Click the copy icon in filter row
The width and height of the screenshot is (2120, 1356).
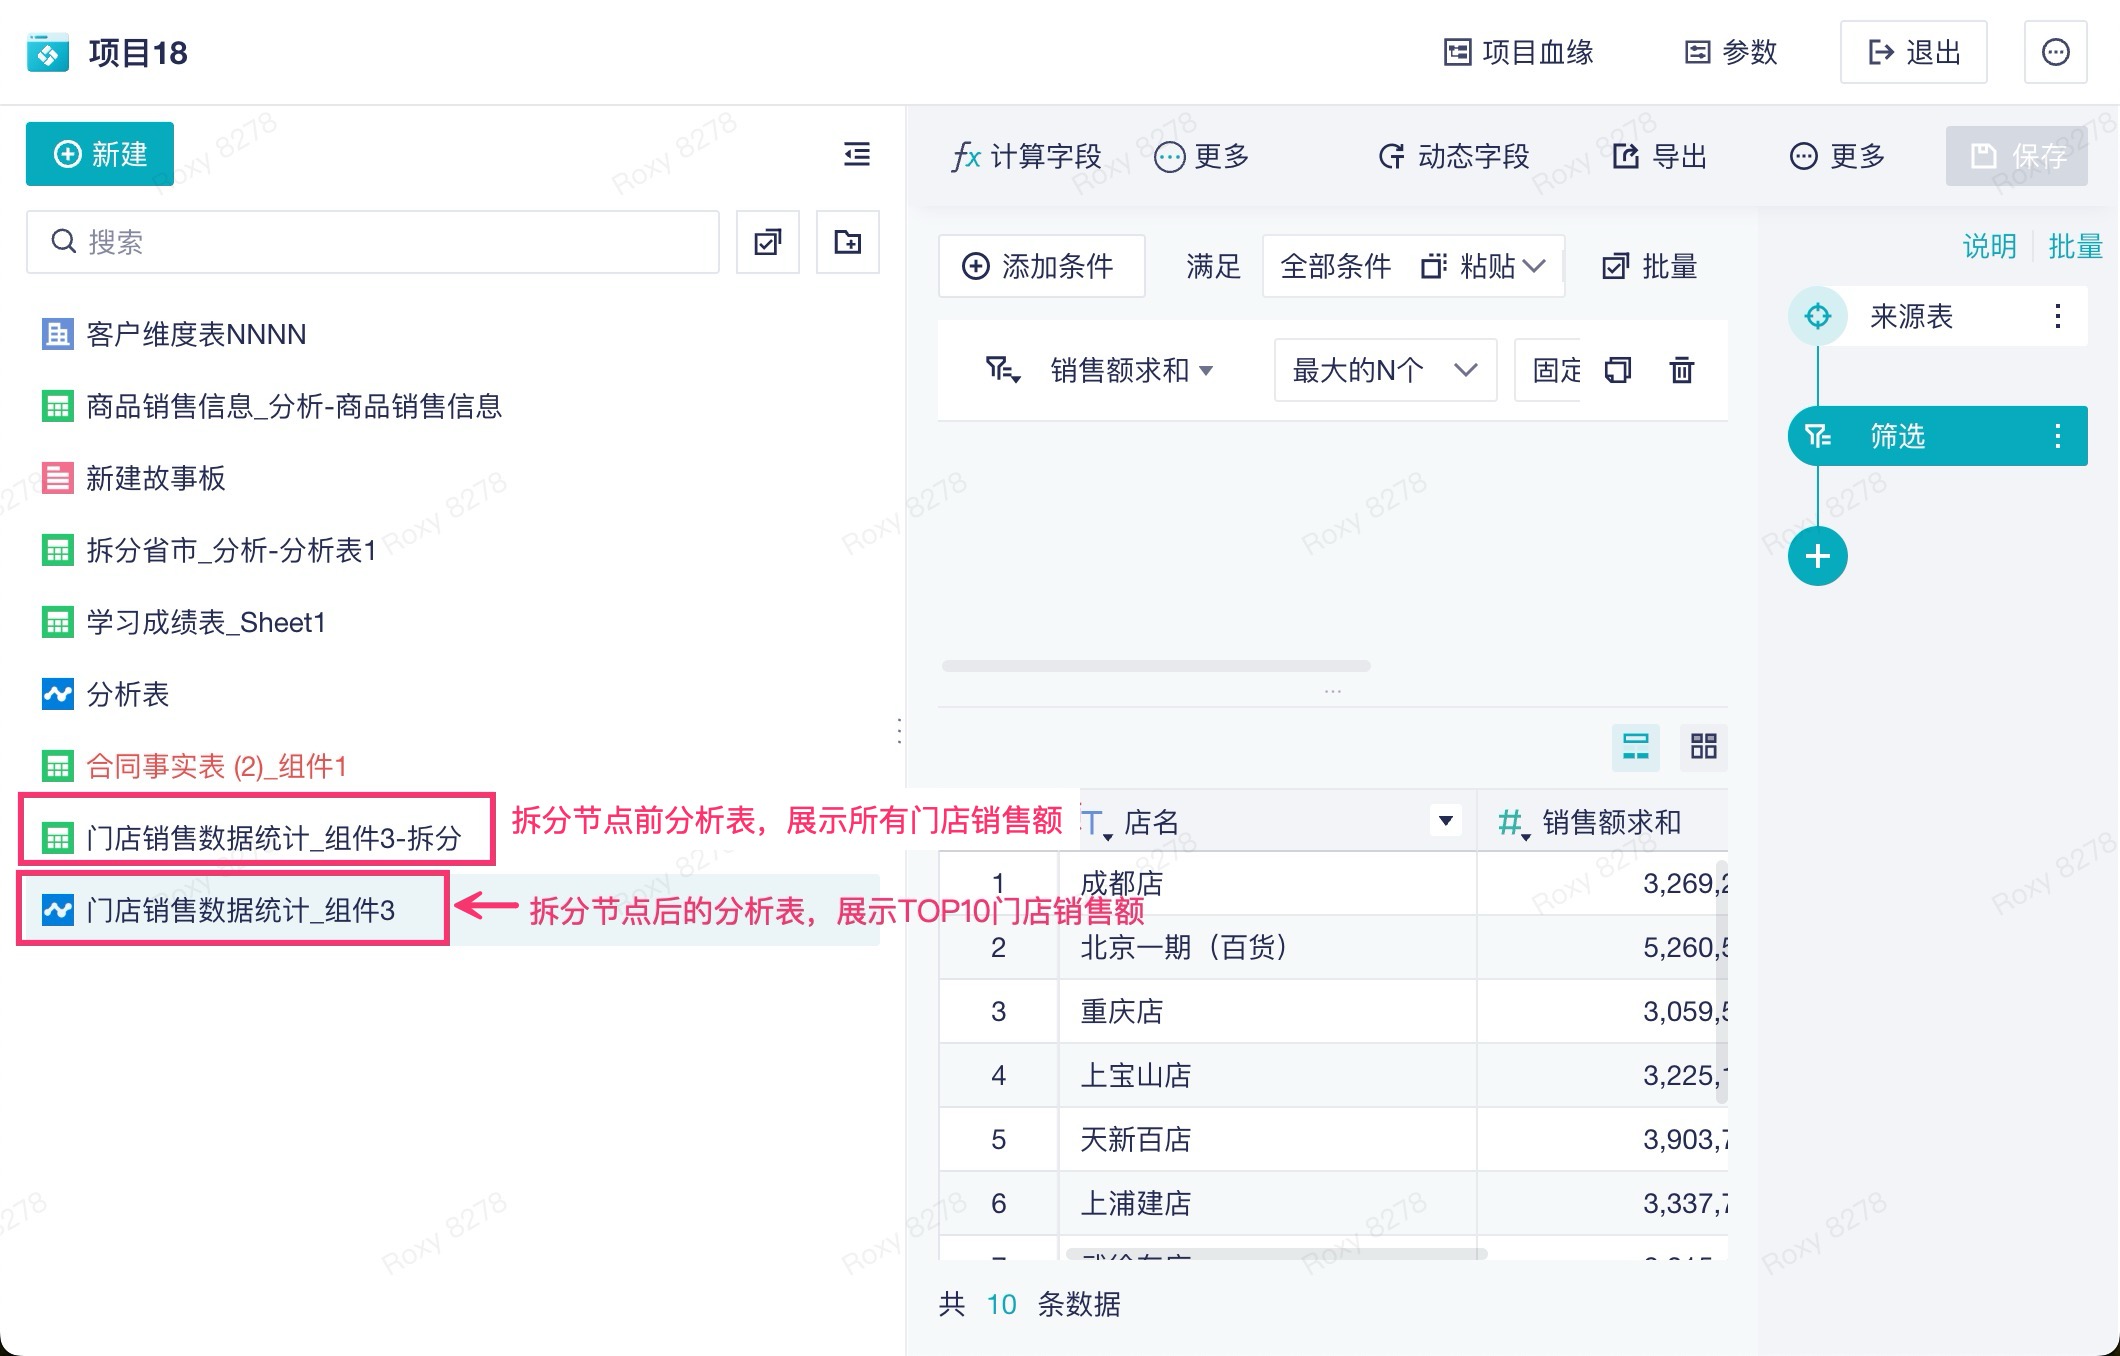point(1617,370)
